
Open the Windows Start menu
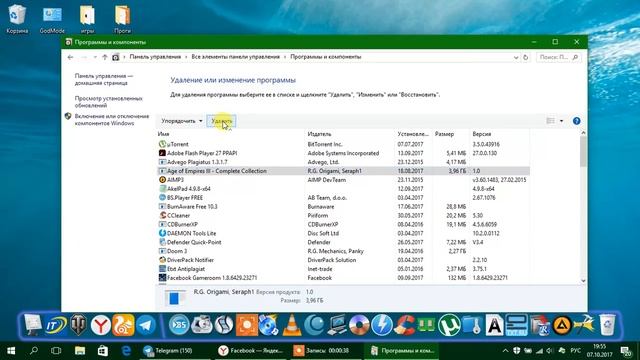[11, 351]
